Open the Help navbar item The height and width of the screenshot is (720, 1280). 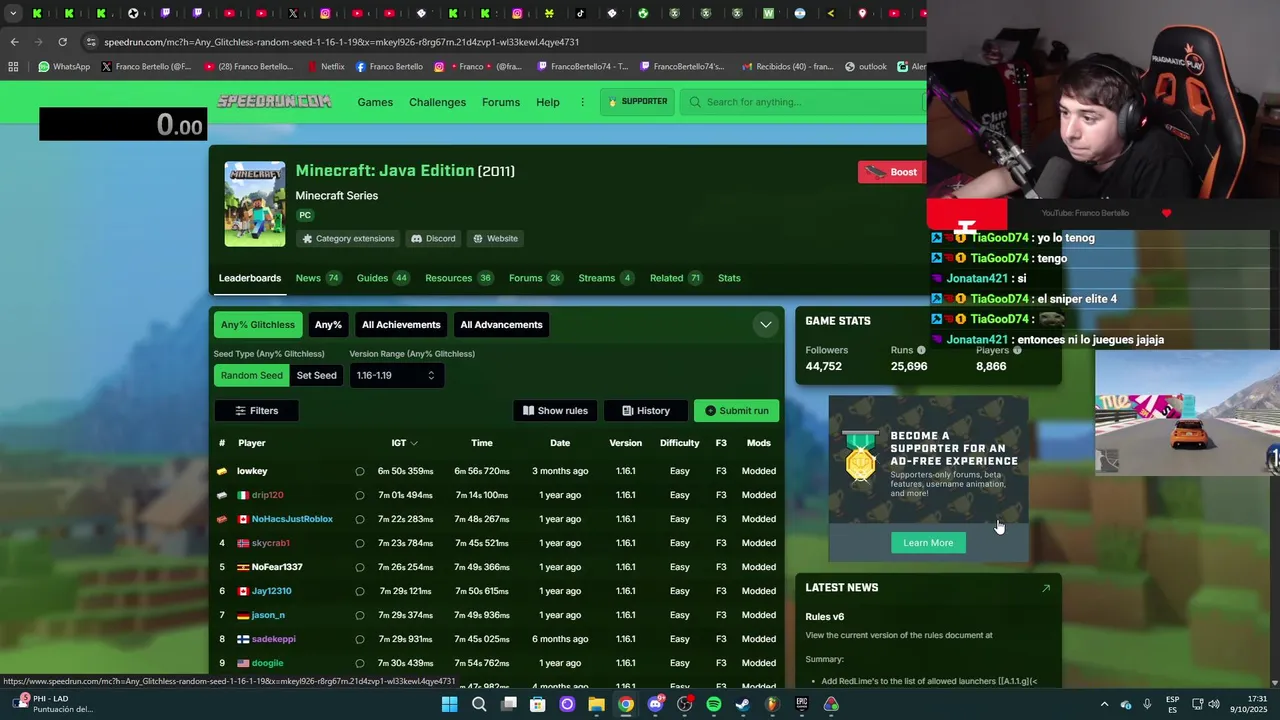(x=548, y=102)
